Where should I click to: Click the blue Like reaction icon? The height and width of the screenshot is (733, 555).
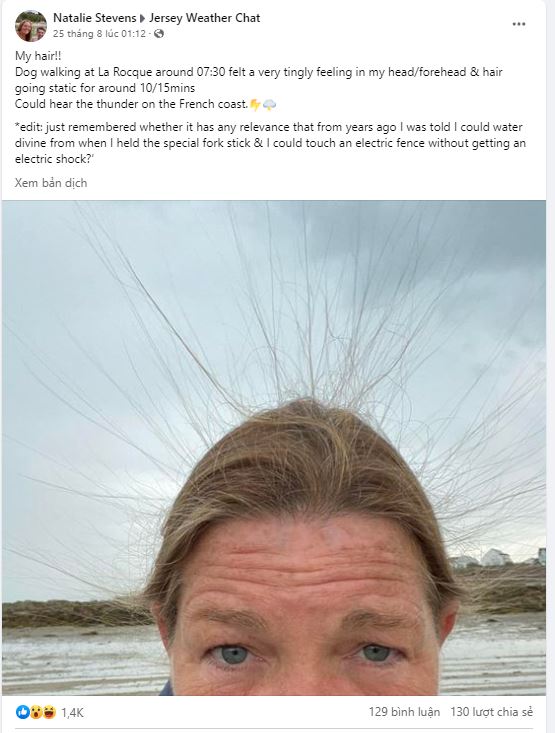pyautogui.click(x=22, y=712)
